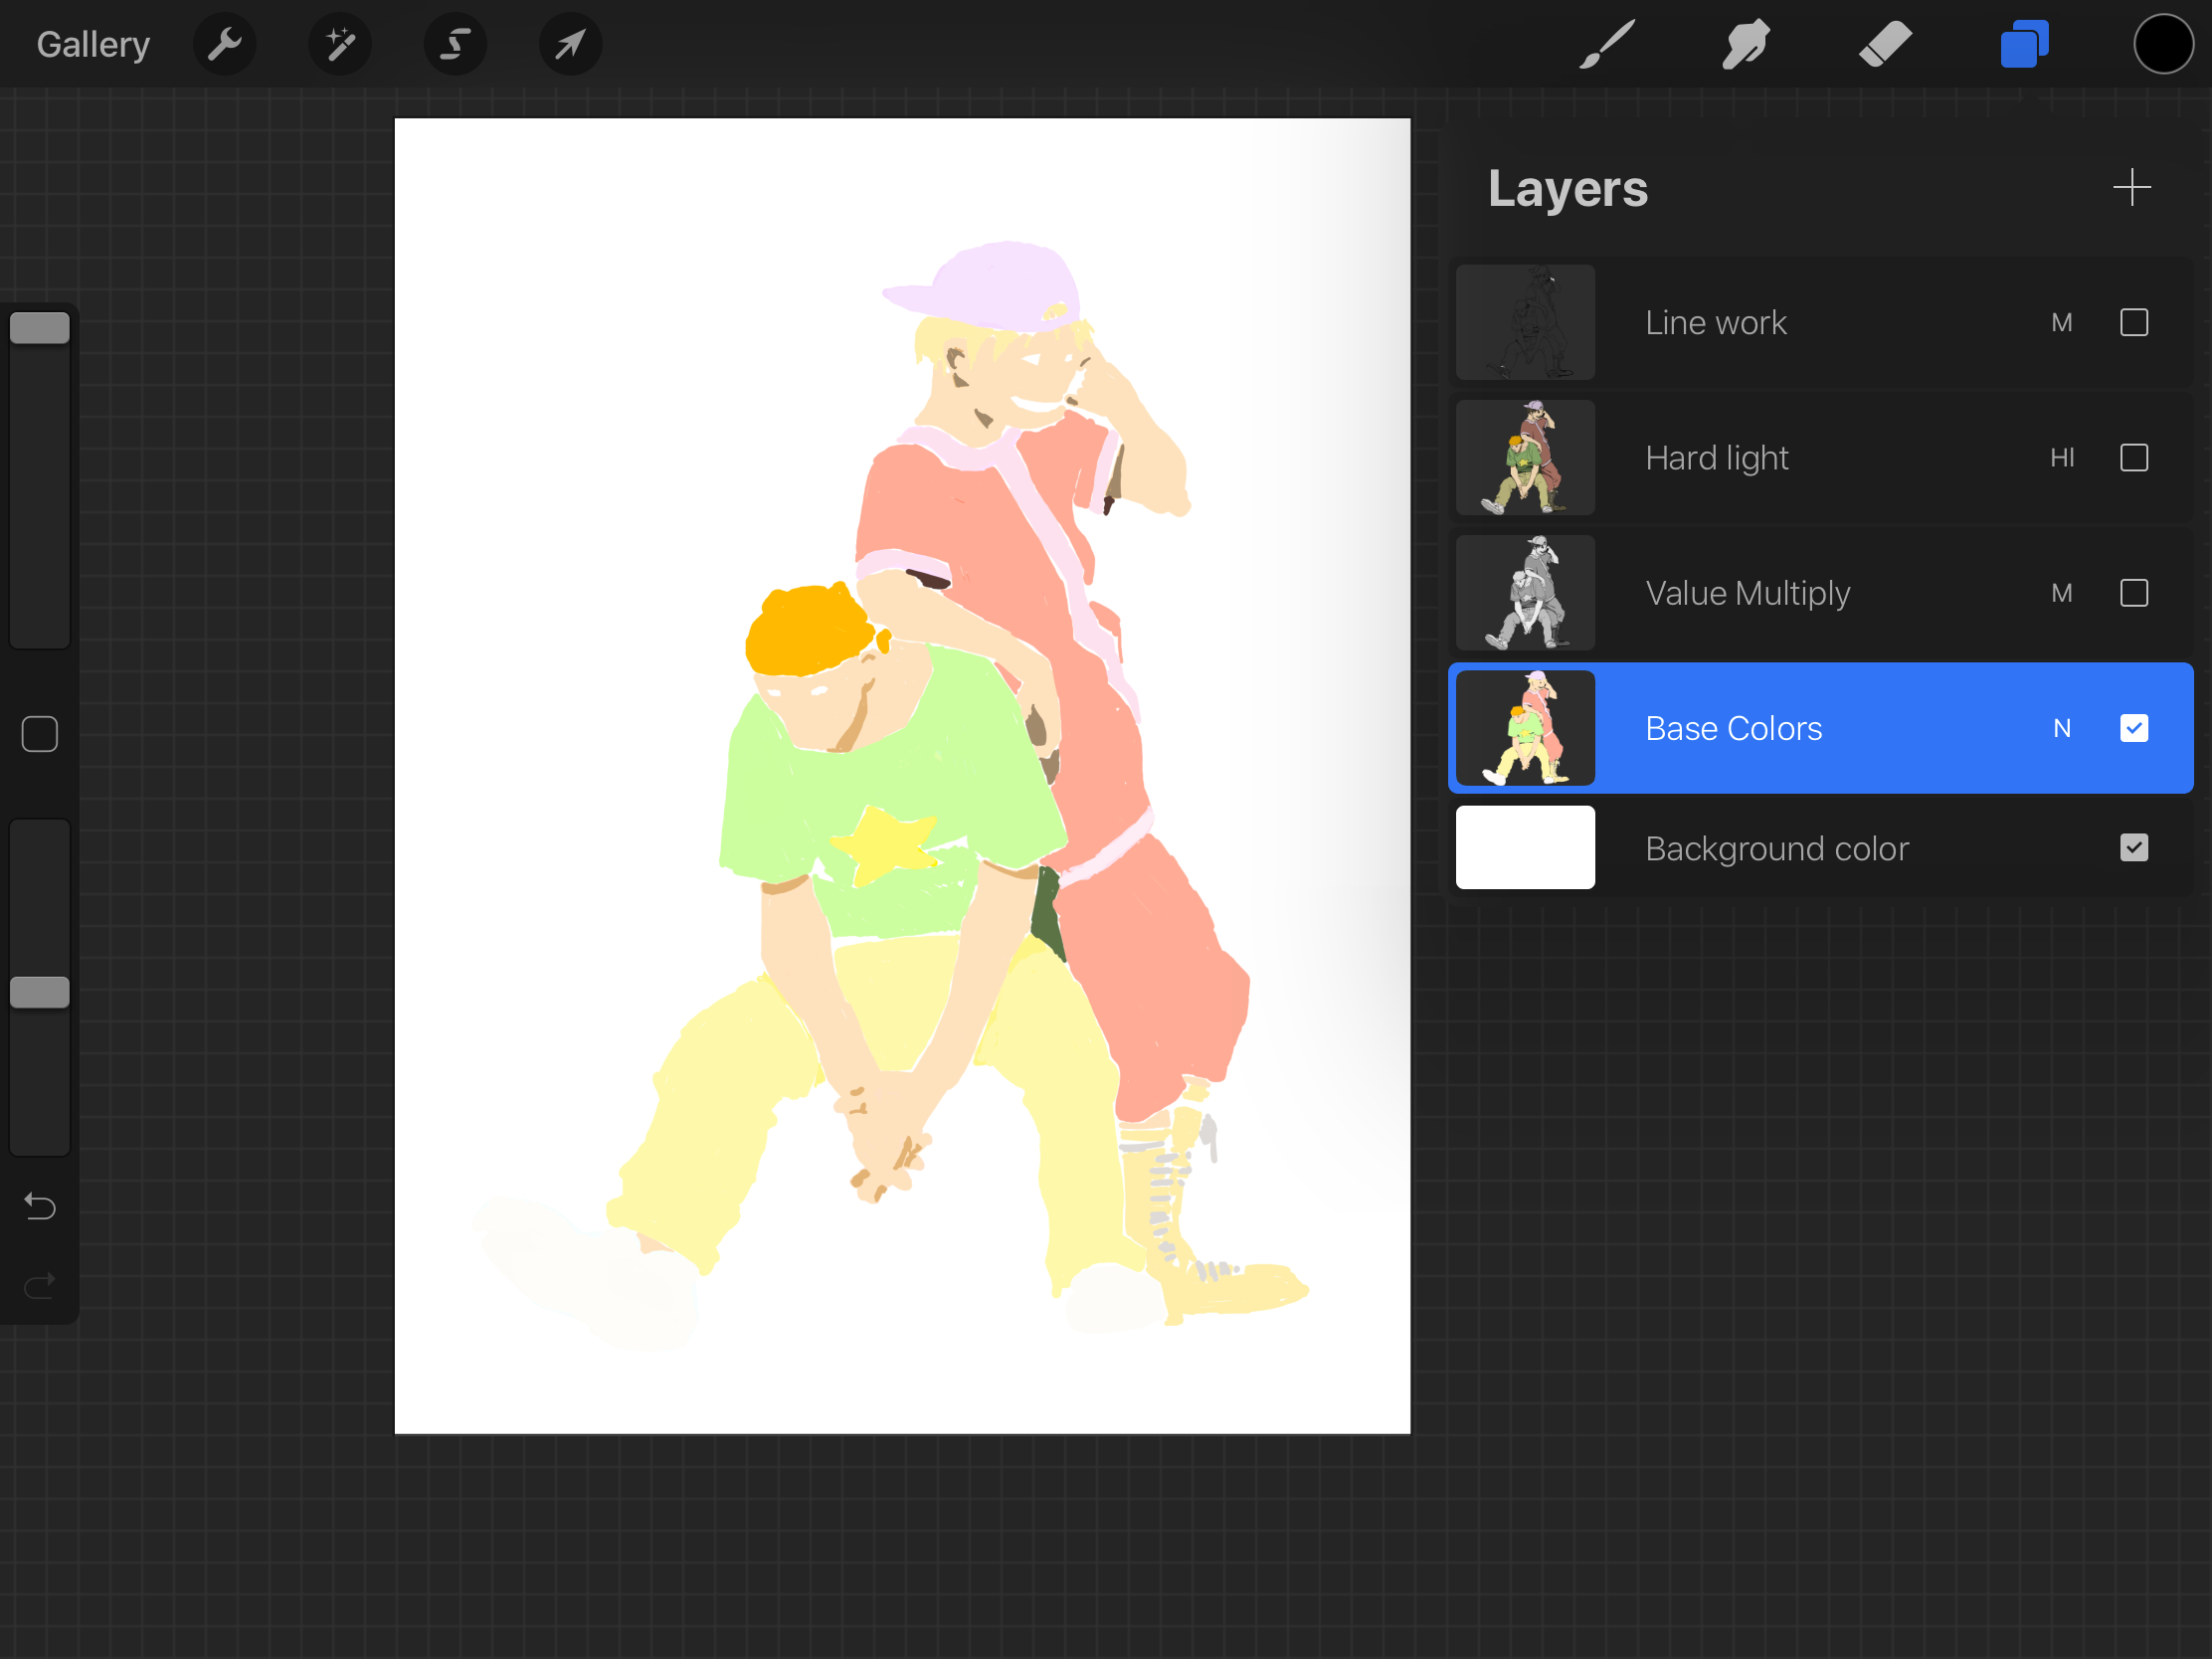This screenshot has height=1659, width=2212.
Task: Select the Smudge tool
Action: point(1746,44)
